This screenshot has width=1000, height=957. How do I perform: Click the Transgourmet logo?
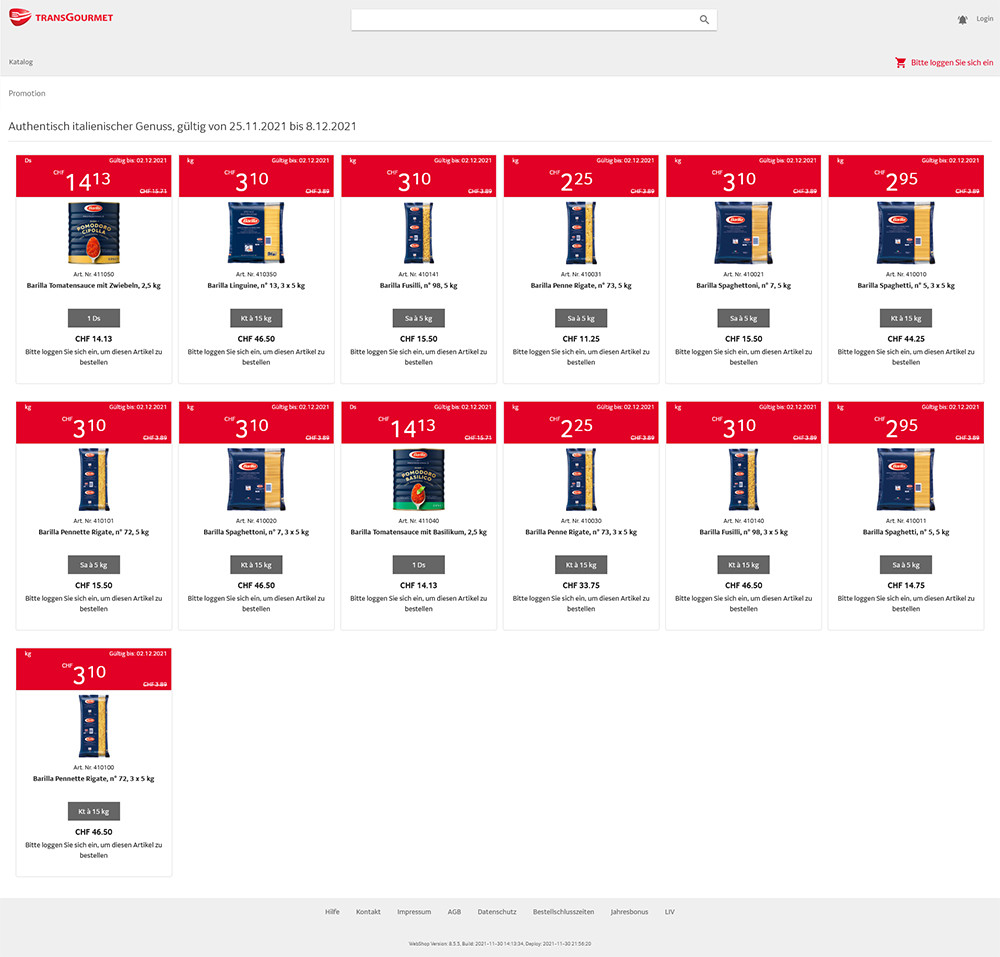tap(61, 17)
